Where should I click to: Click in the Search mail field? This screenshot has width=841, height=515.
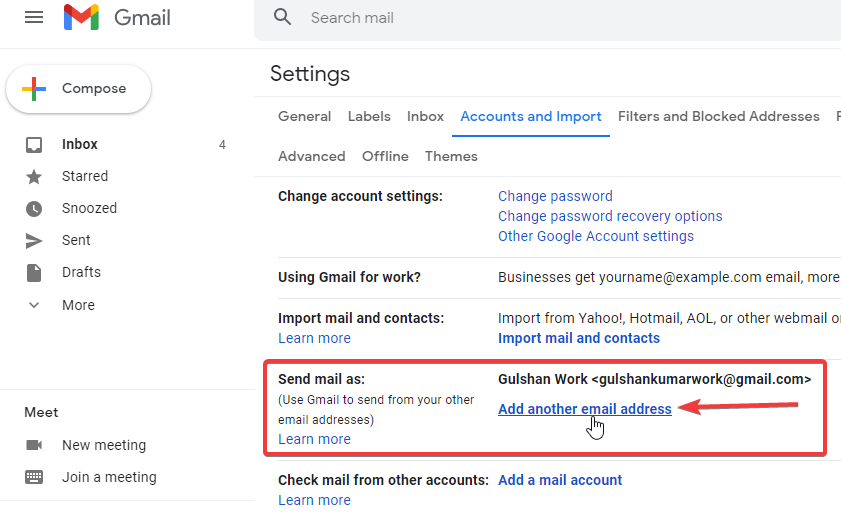click(547, 18)
